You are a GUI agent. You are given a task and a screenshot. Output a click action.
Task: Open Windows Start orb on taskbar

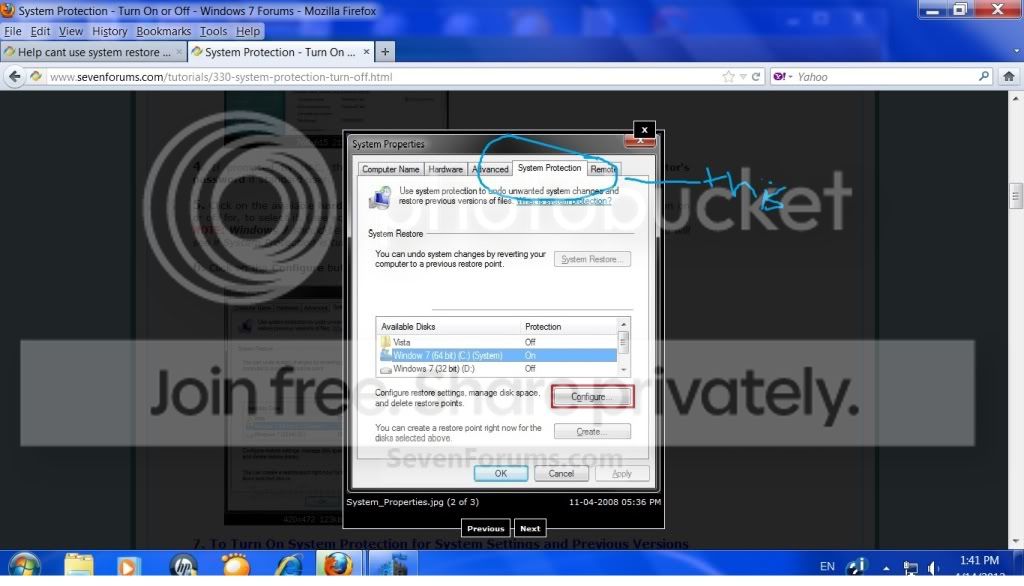point(24,564)
